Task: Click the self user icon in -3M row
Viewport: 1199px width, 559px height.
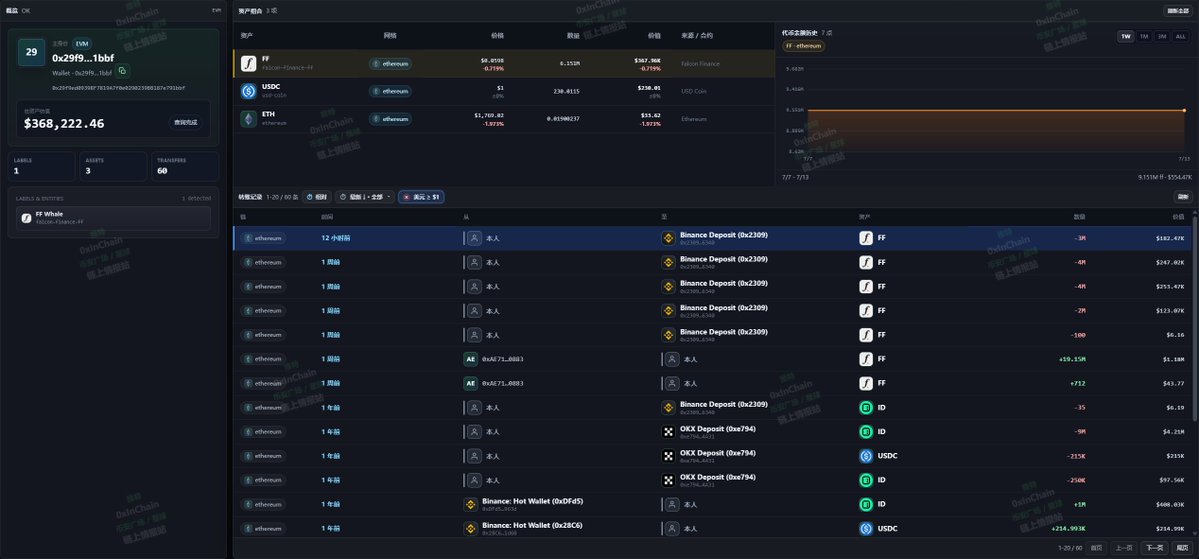Action: pyautogui.click(x=475, y=238)
